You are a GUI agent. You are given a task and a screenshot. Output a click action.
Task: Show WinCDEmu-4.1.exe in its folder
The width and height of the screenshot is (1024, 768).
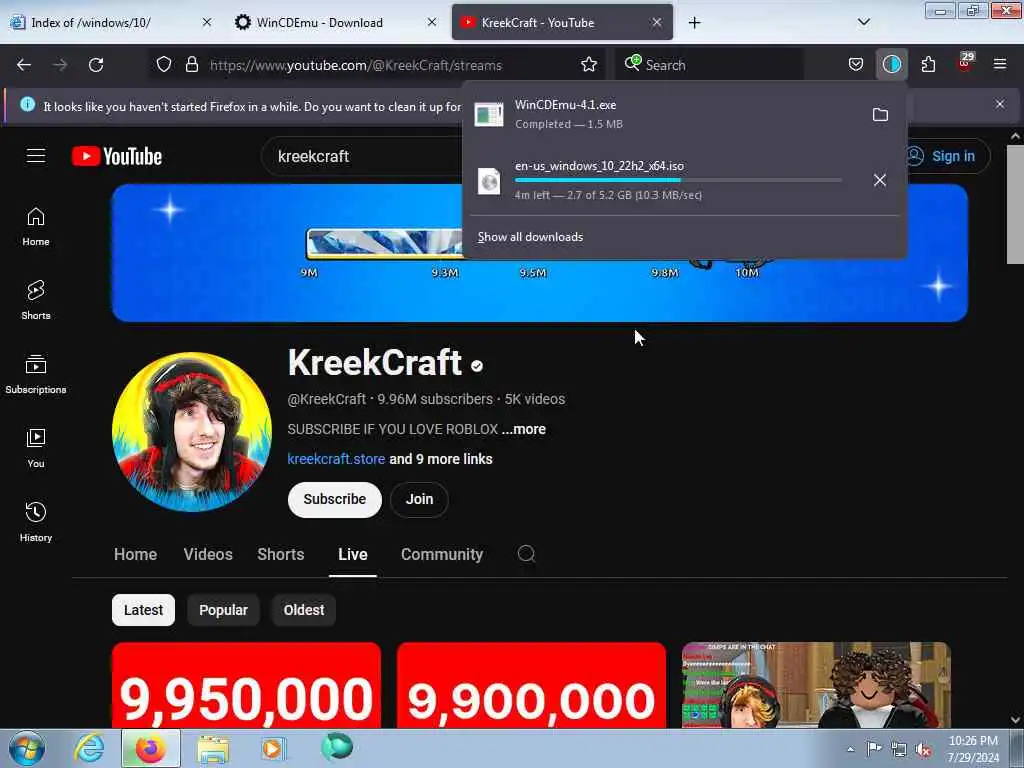pyautogui.click(x=880, y=115)
